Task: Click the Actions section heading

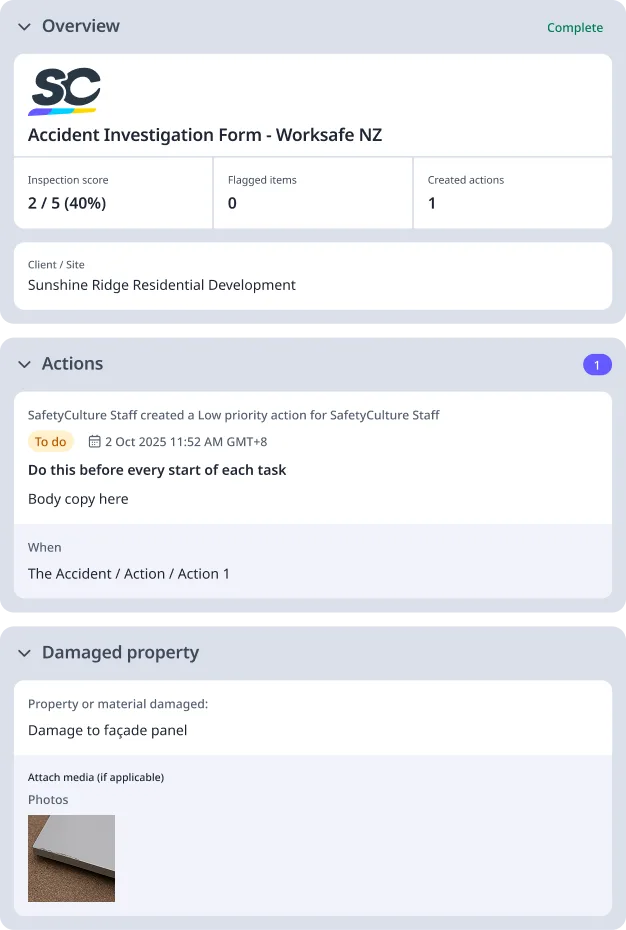Action: (72, 365)
